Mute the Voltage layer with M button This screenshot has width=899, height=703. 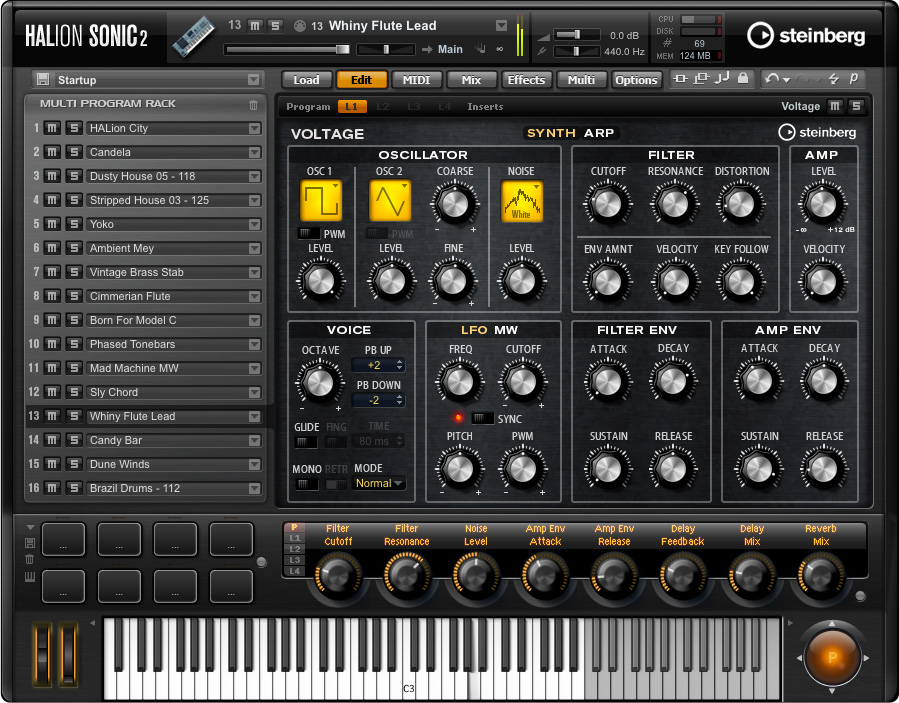[835, 106]
